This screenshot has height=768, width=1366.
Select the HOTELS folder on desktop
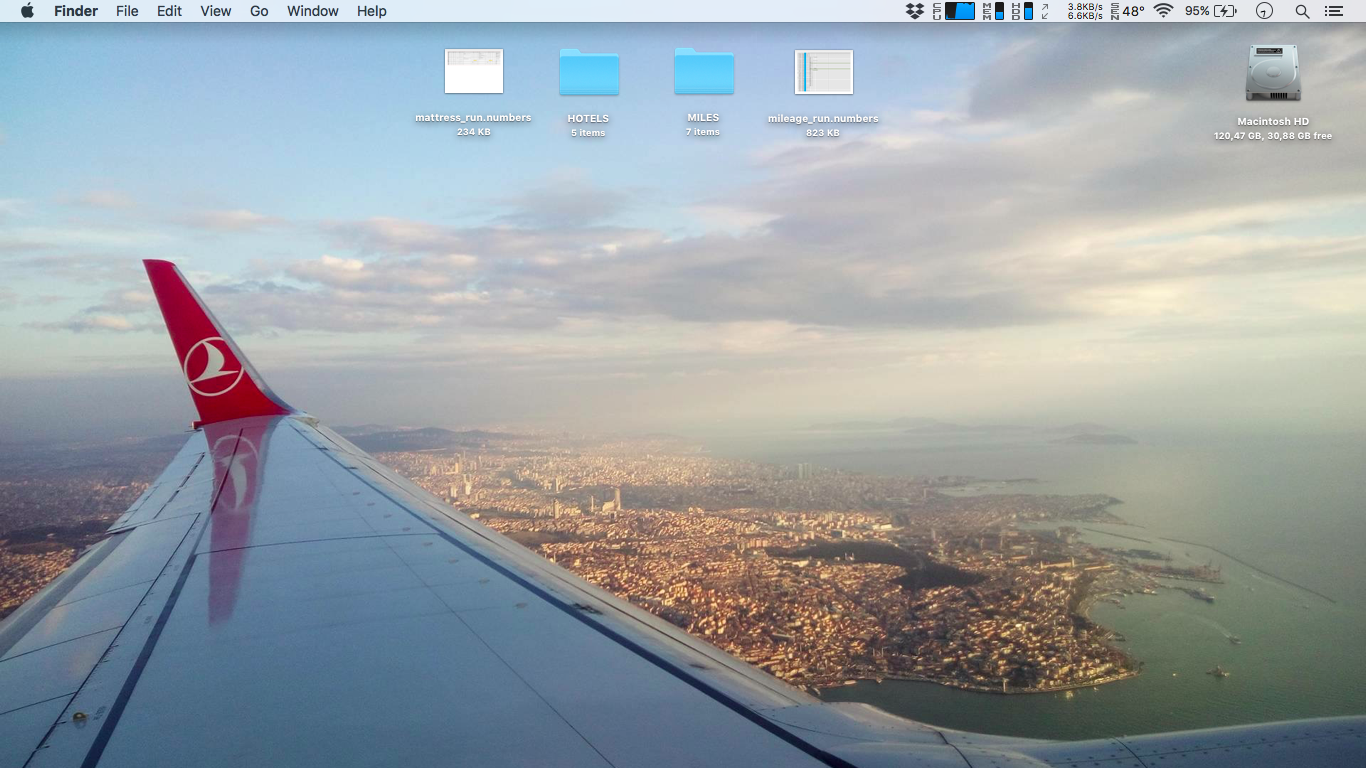coord(589,73)
